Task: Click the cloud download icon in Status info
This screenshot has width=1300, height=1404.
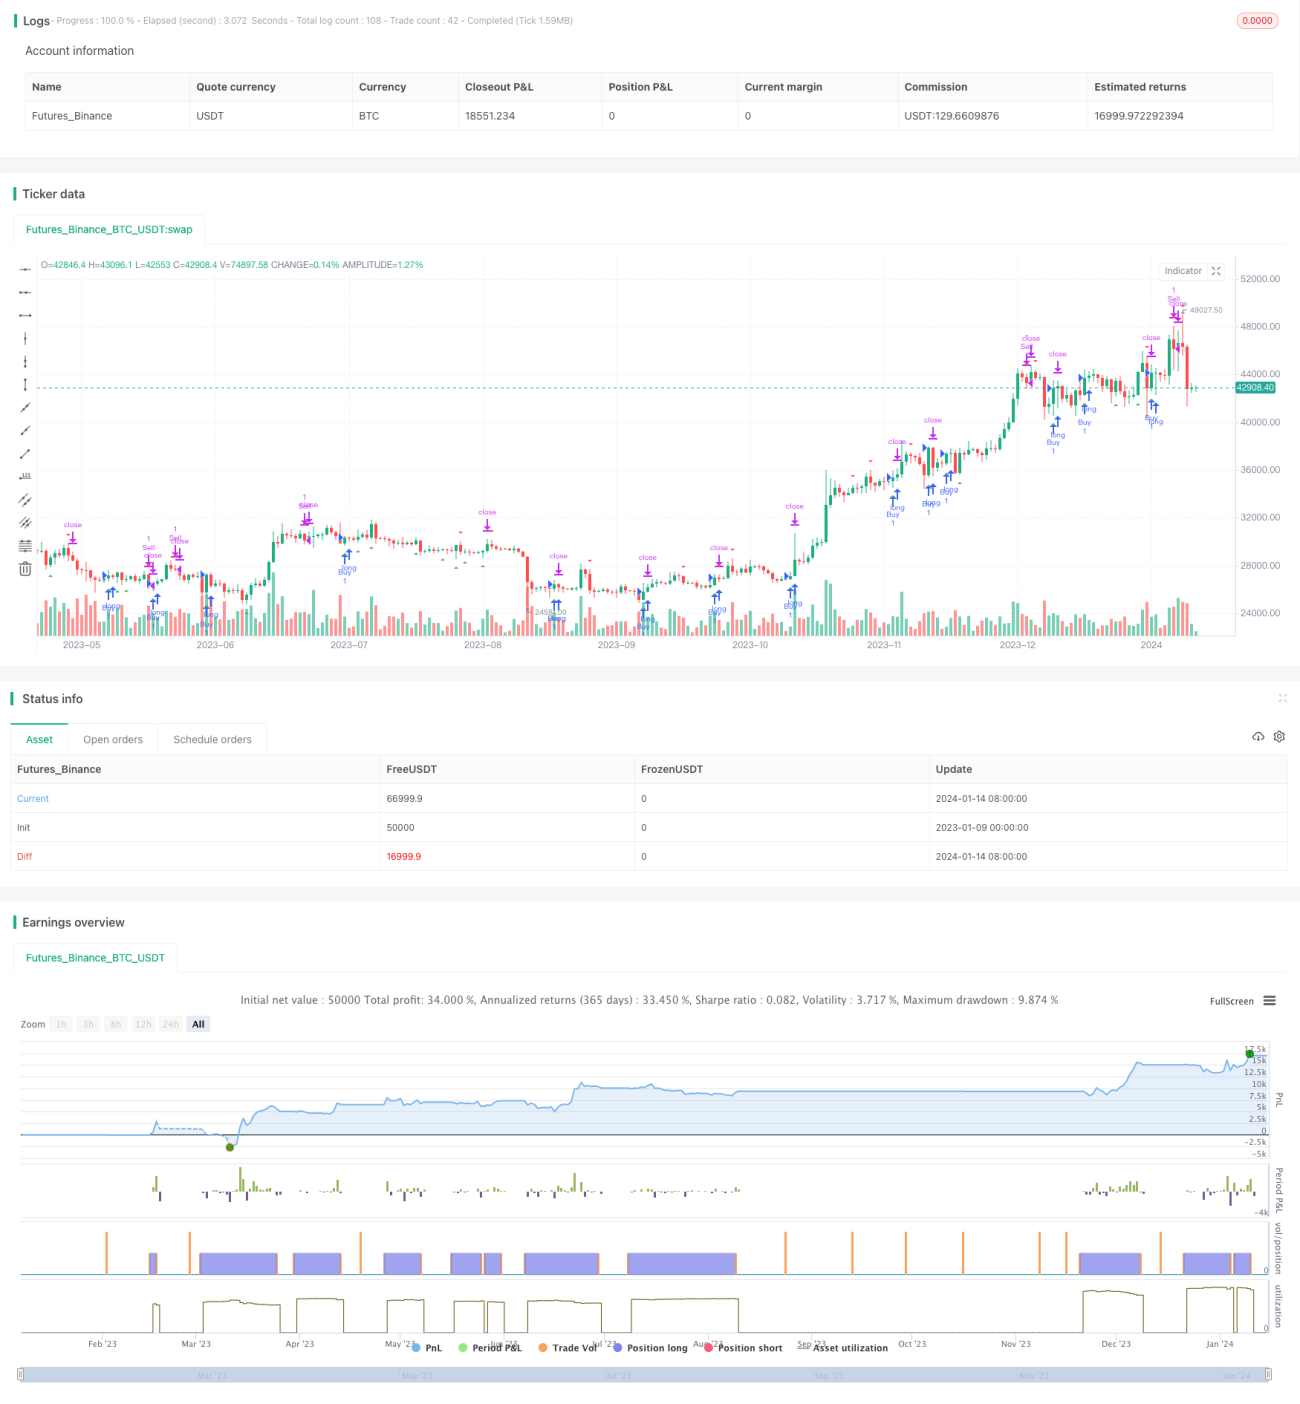Action: click(1258, 736)
